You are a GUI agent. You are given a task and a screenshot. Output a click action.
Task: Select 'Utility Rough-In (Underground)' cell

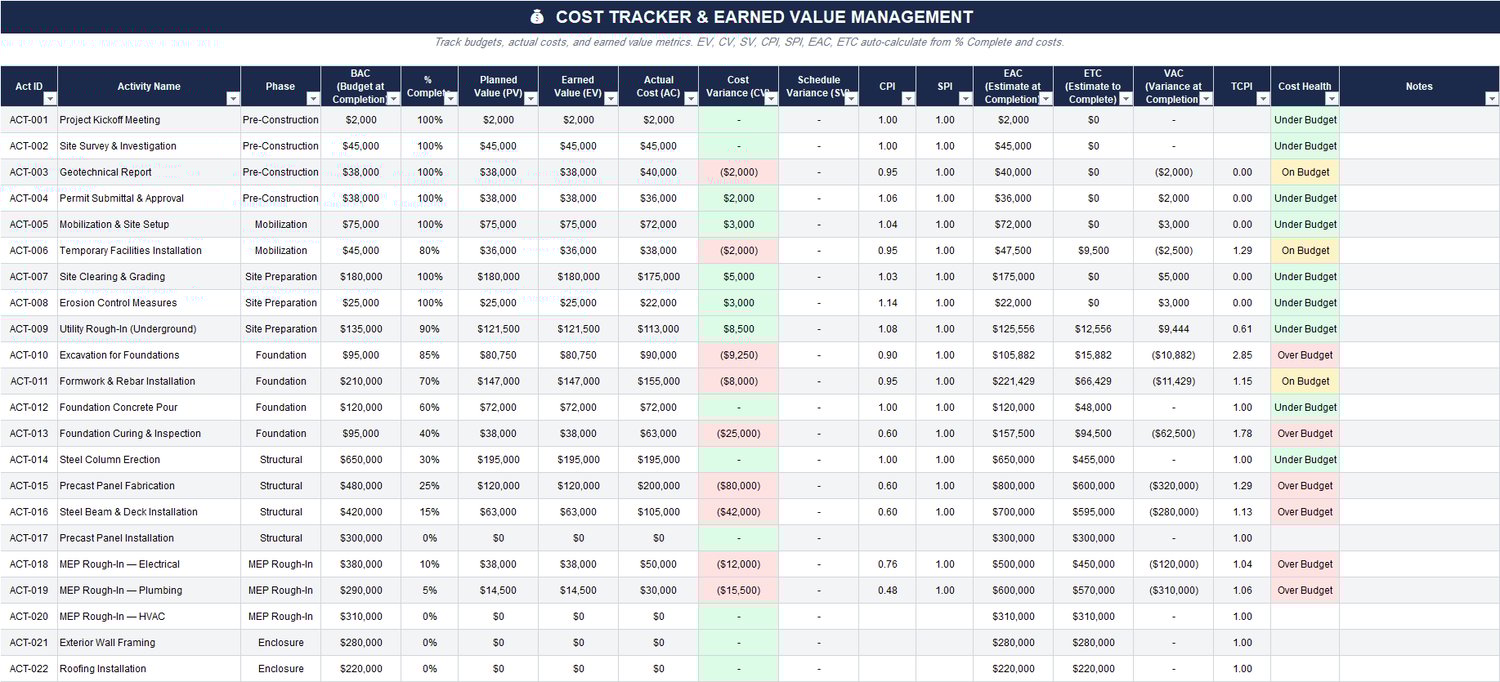(x=149, y=329)
